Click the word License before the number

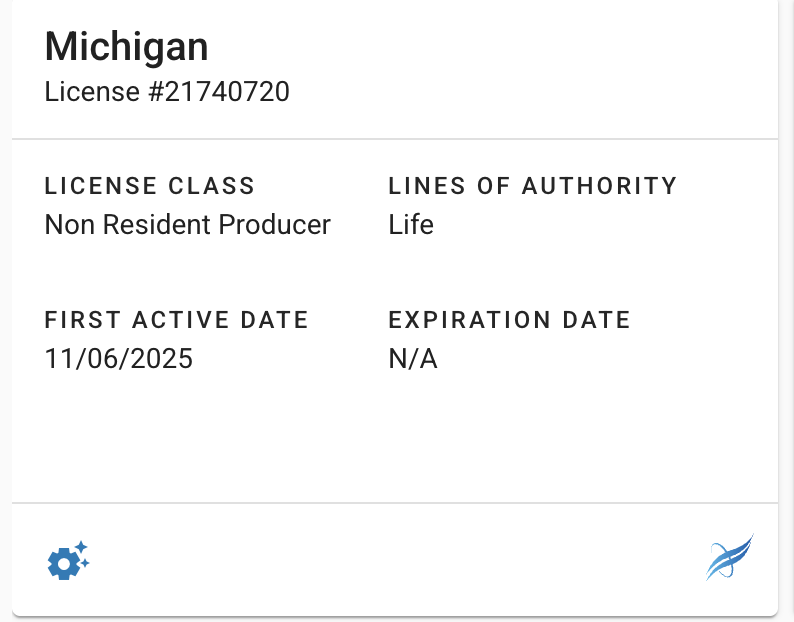92,92
